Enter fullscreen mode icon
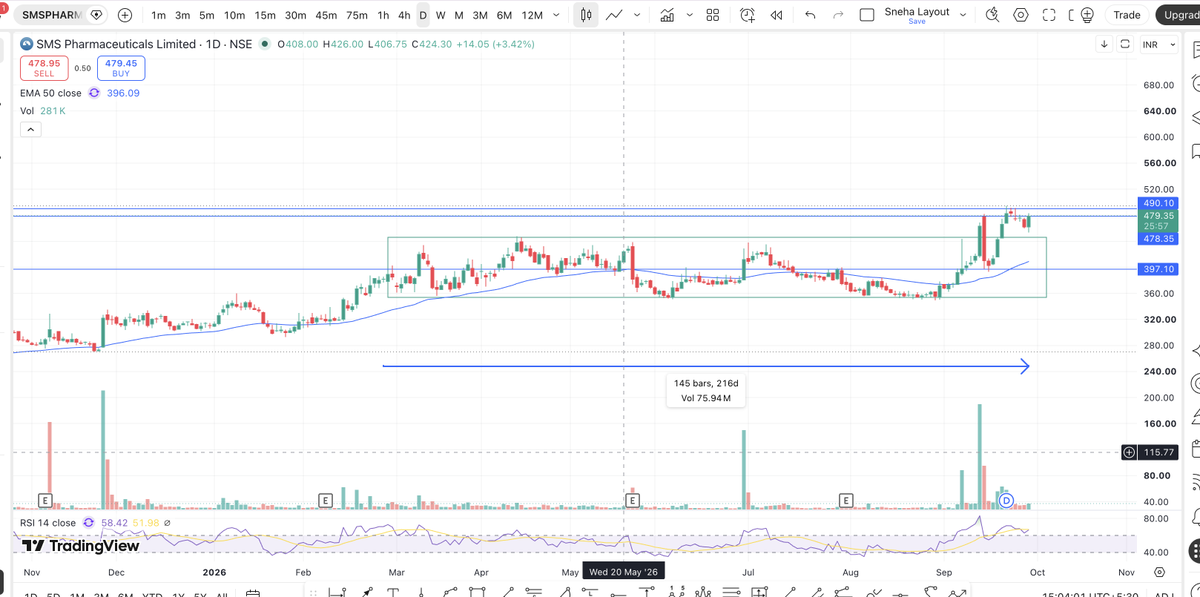The width and height of the screenshot is (1200, 597). click(1048, 15)
